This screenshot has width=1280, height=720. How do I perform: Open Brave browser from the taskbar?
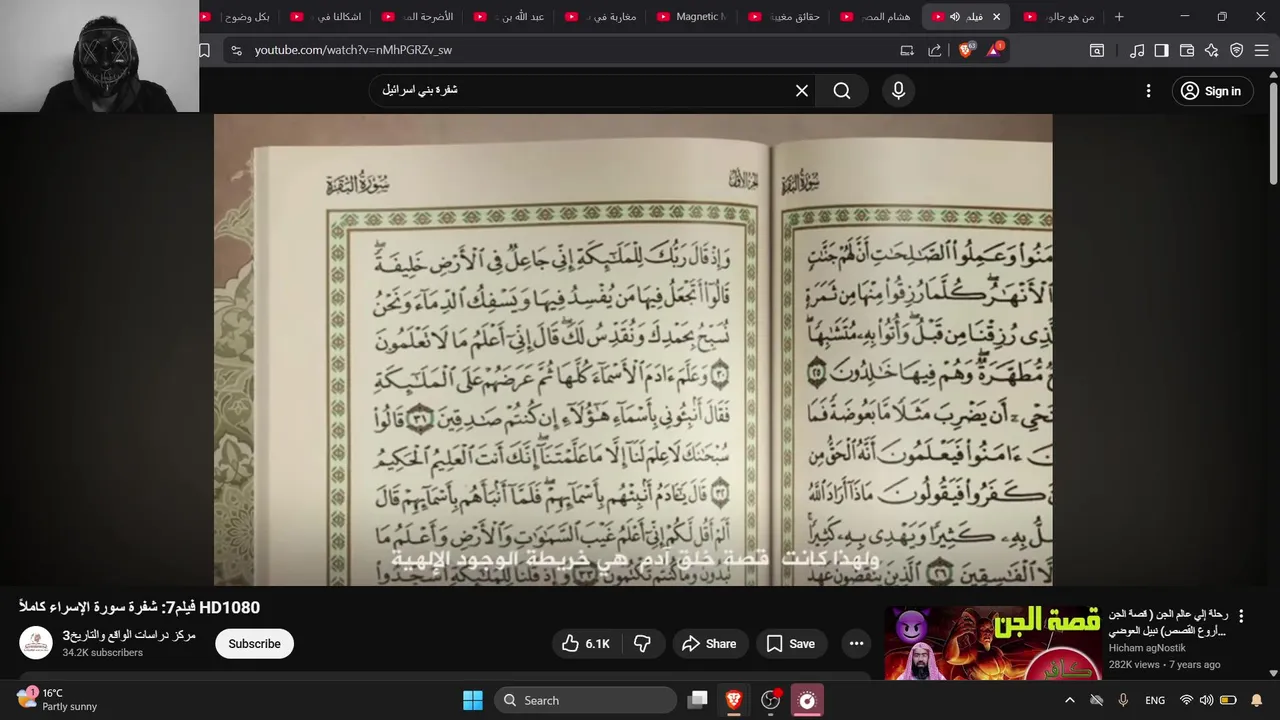pos(734,700)
